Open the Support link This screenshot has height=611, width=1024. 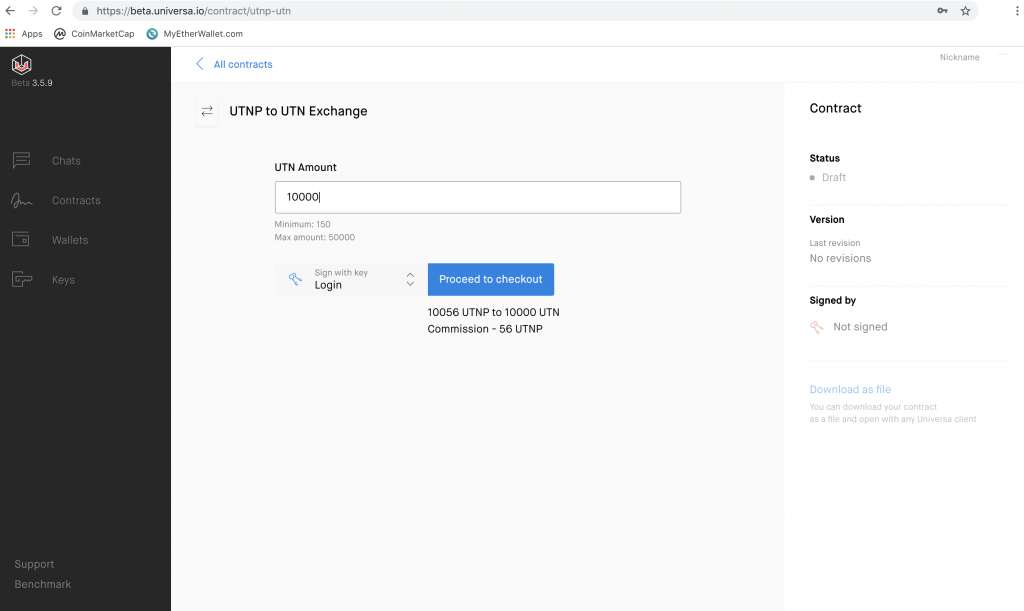point(34,564)
